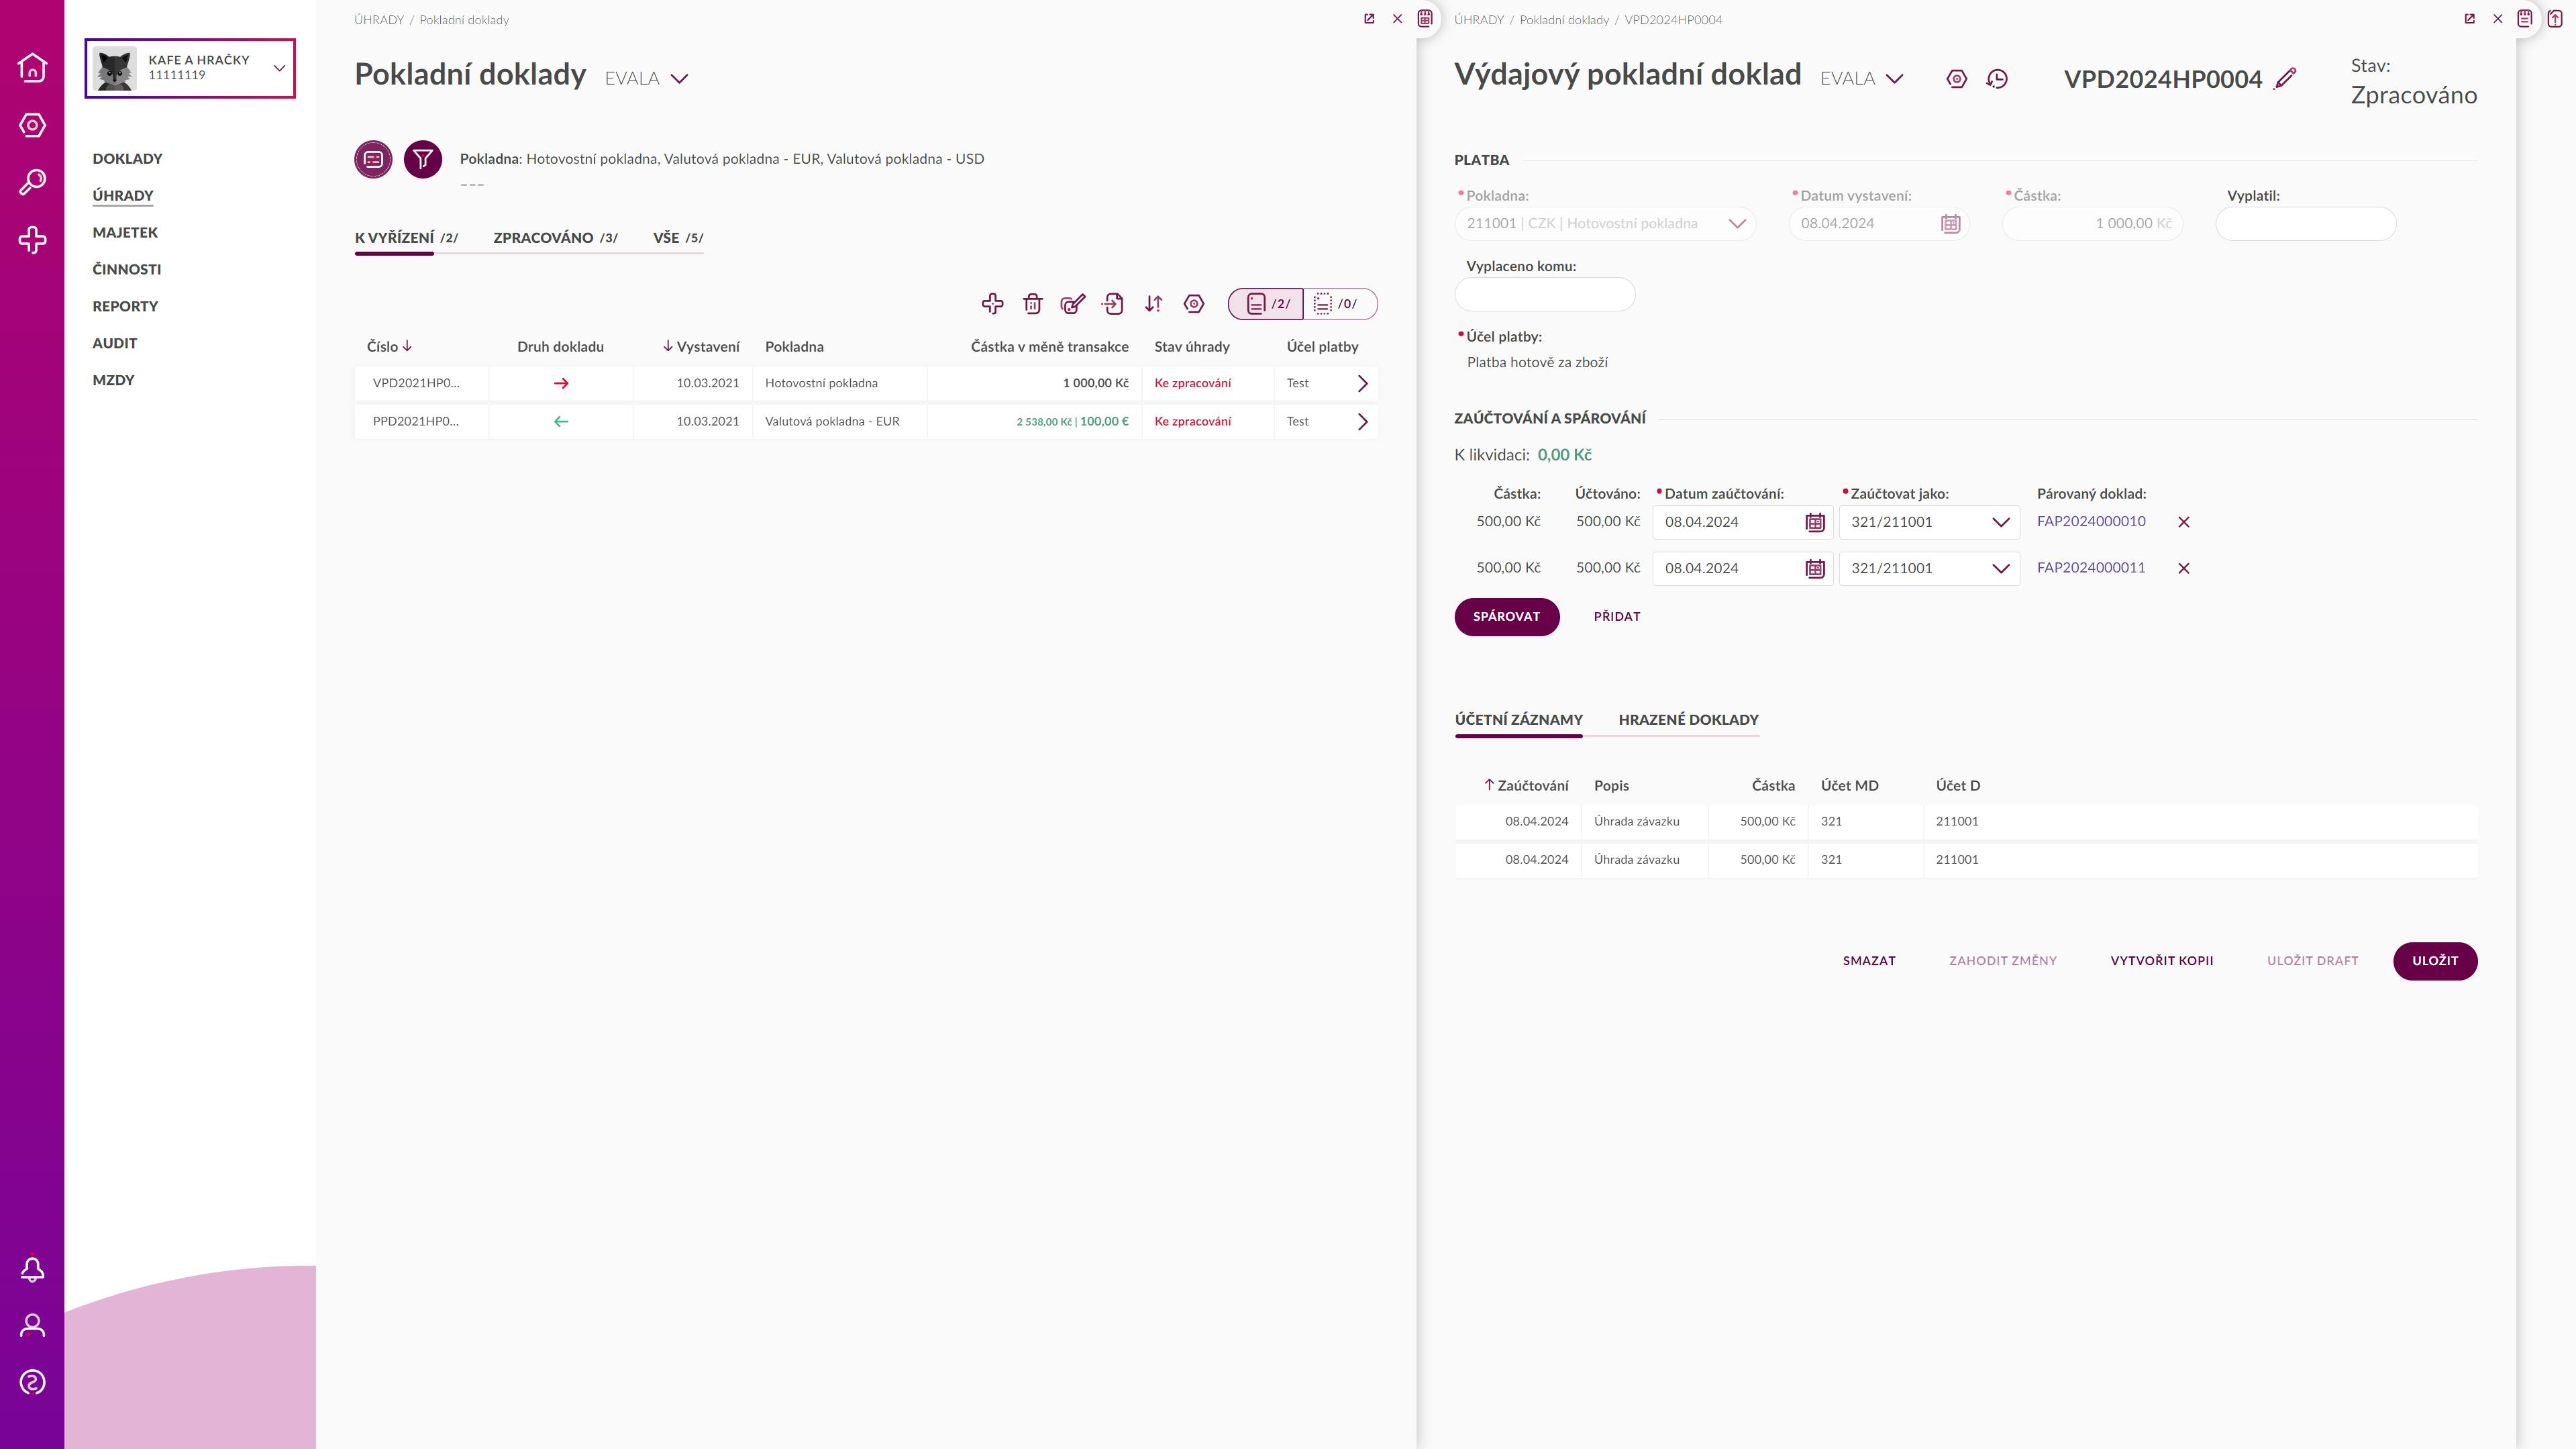Image resolution: width=2576 pixels, height=1449 pixels.
Task: Open the DOKLADY menu item
Action: coord(127,159)
